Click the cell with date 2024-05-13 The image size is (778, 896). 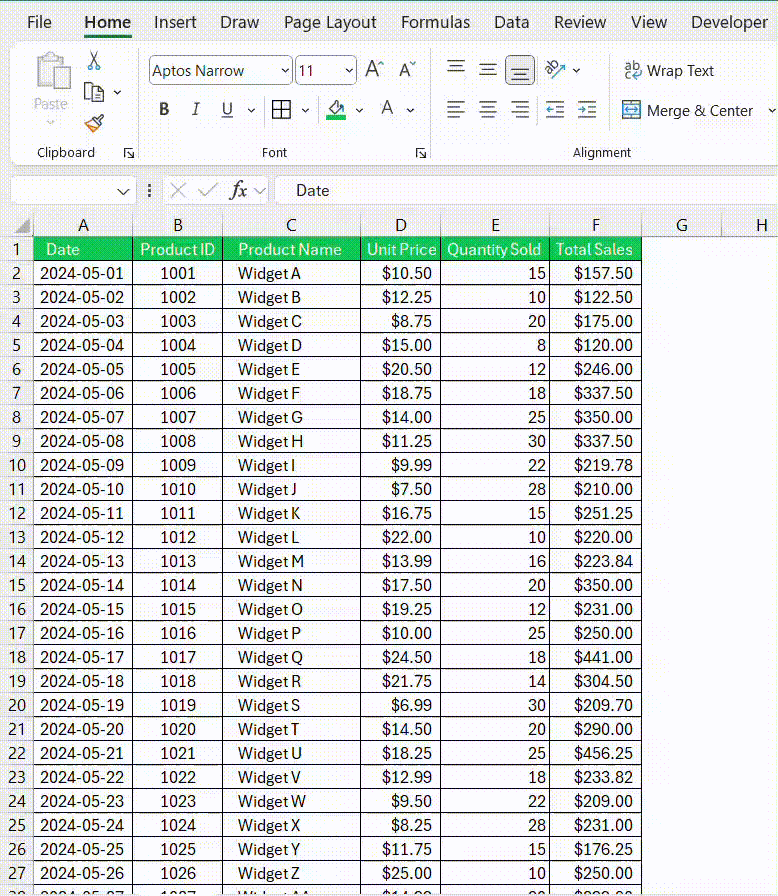(x=83, y=561)
